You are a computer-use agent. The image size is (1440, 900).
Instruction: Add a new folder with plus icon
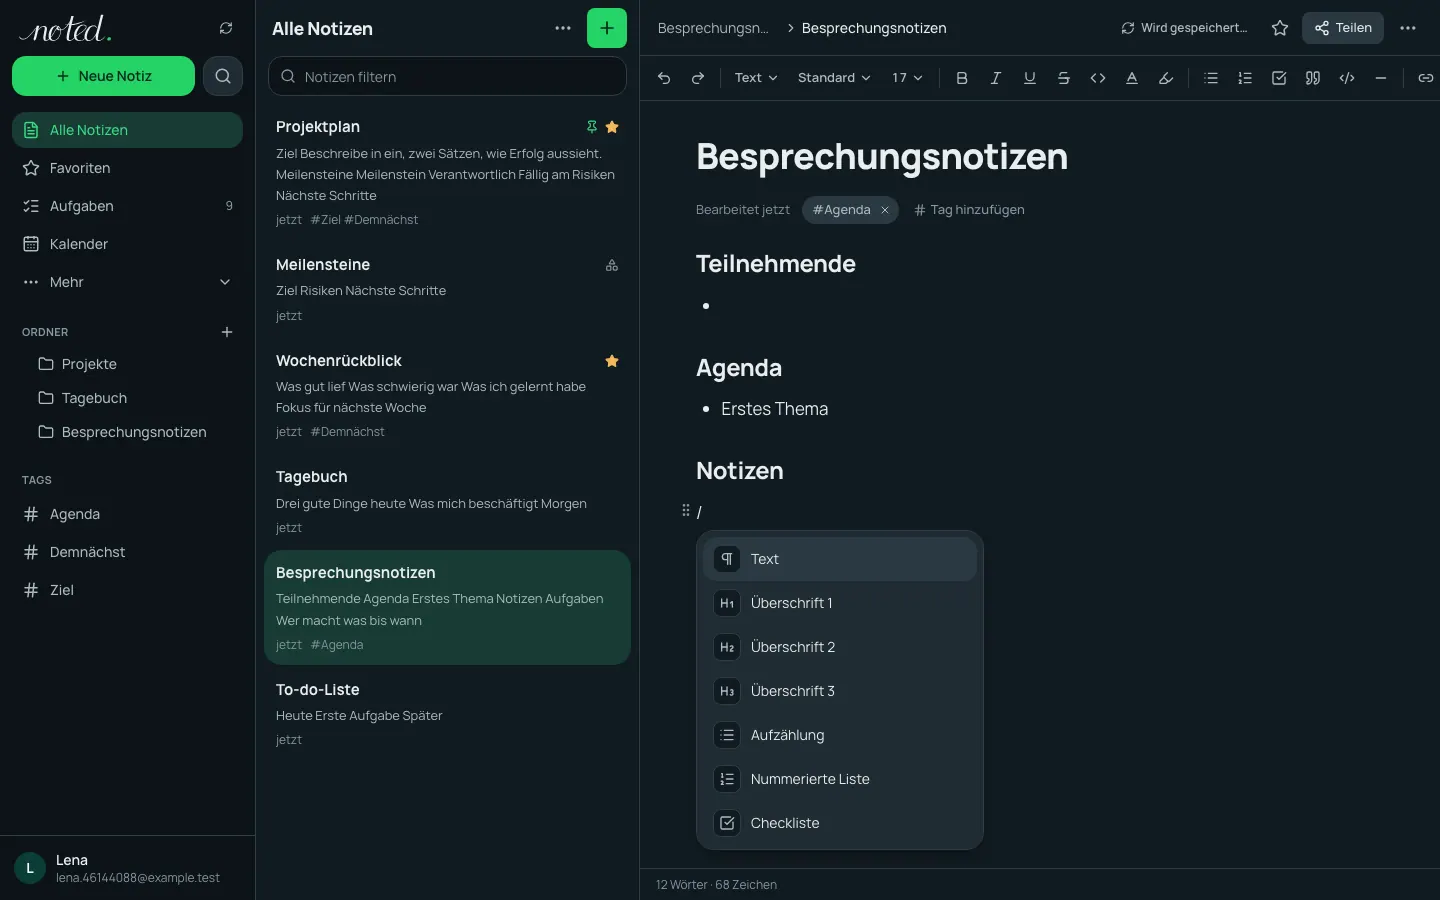[227, 332]
